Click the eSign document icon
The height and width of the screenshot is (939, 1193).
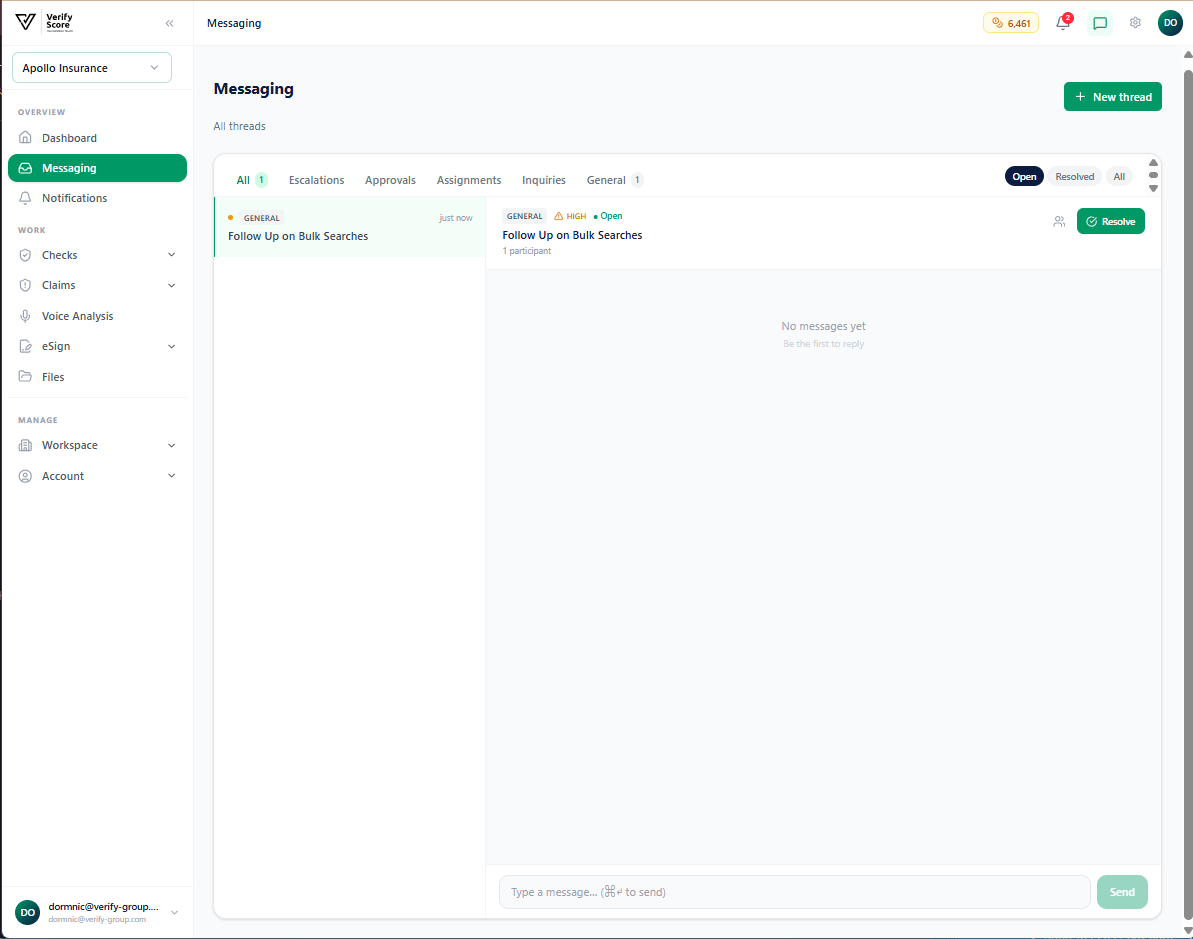(x=25, y=346)
